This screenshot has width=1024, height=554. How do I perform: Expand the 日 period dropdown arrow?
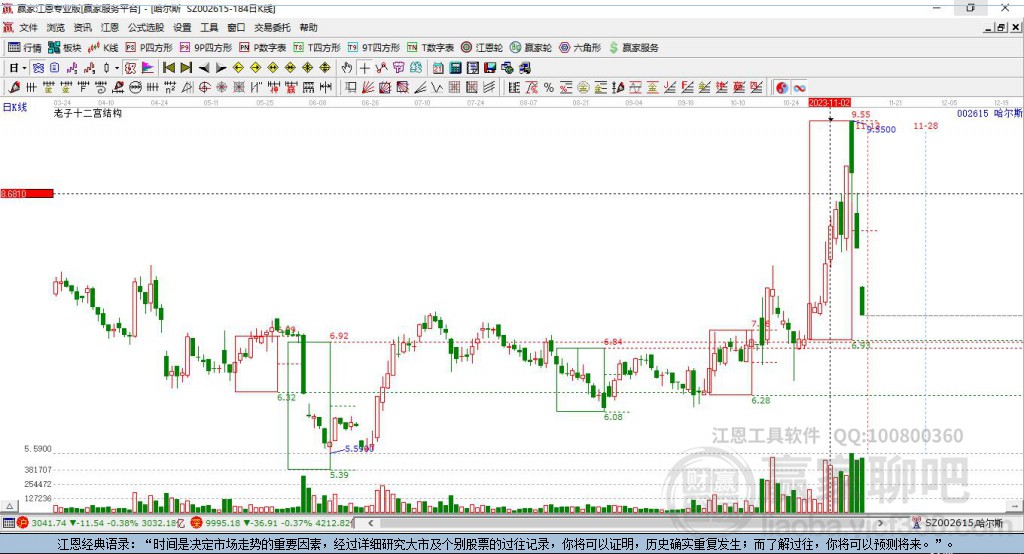pyautogui.click(x=24, y=68)
